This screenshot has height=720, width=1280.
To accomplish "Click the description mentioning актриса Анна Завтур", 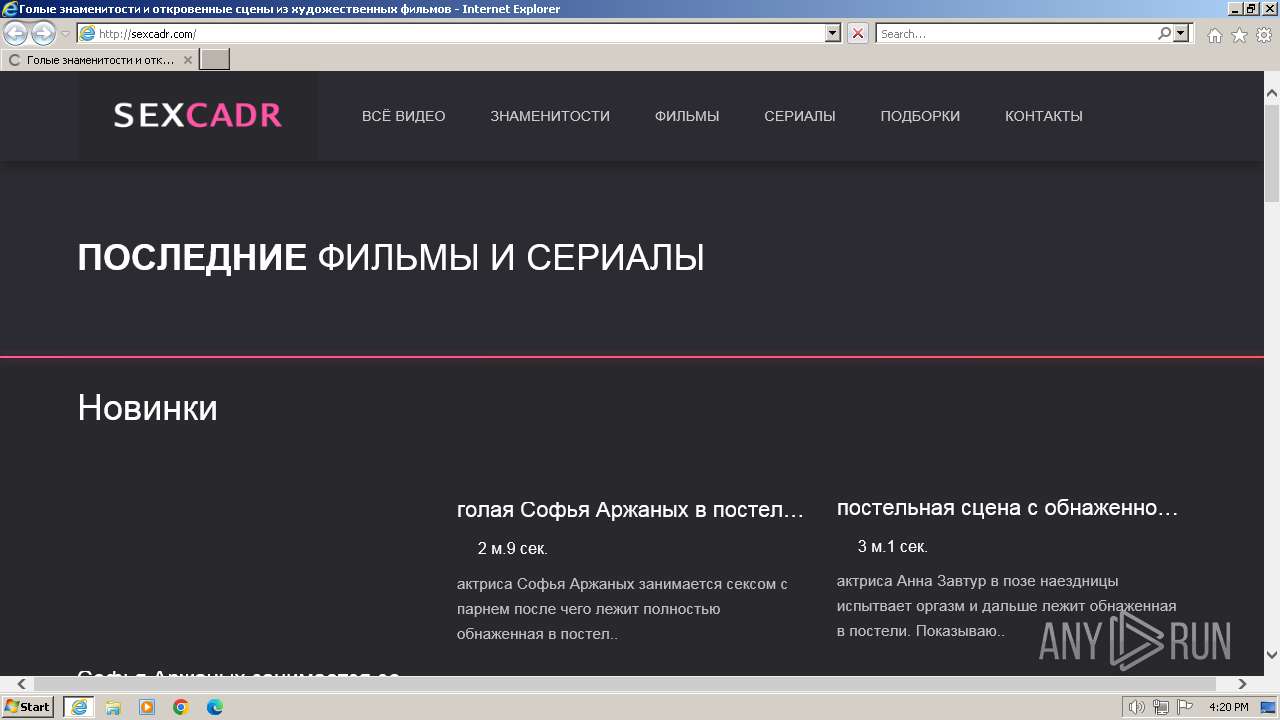I will pyautogui.click(x=1007, y=606).
